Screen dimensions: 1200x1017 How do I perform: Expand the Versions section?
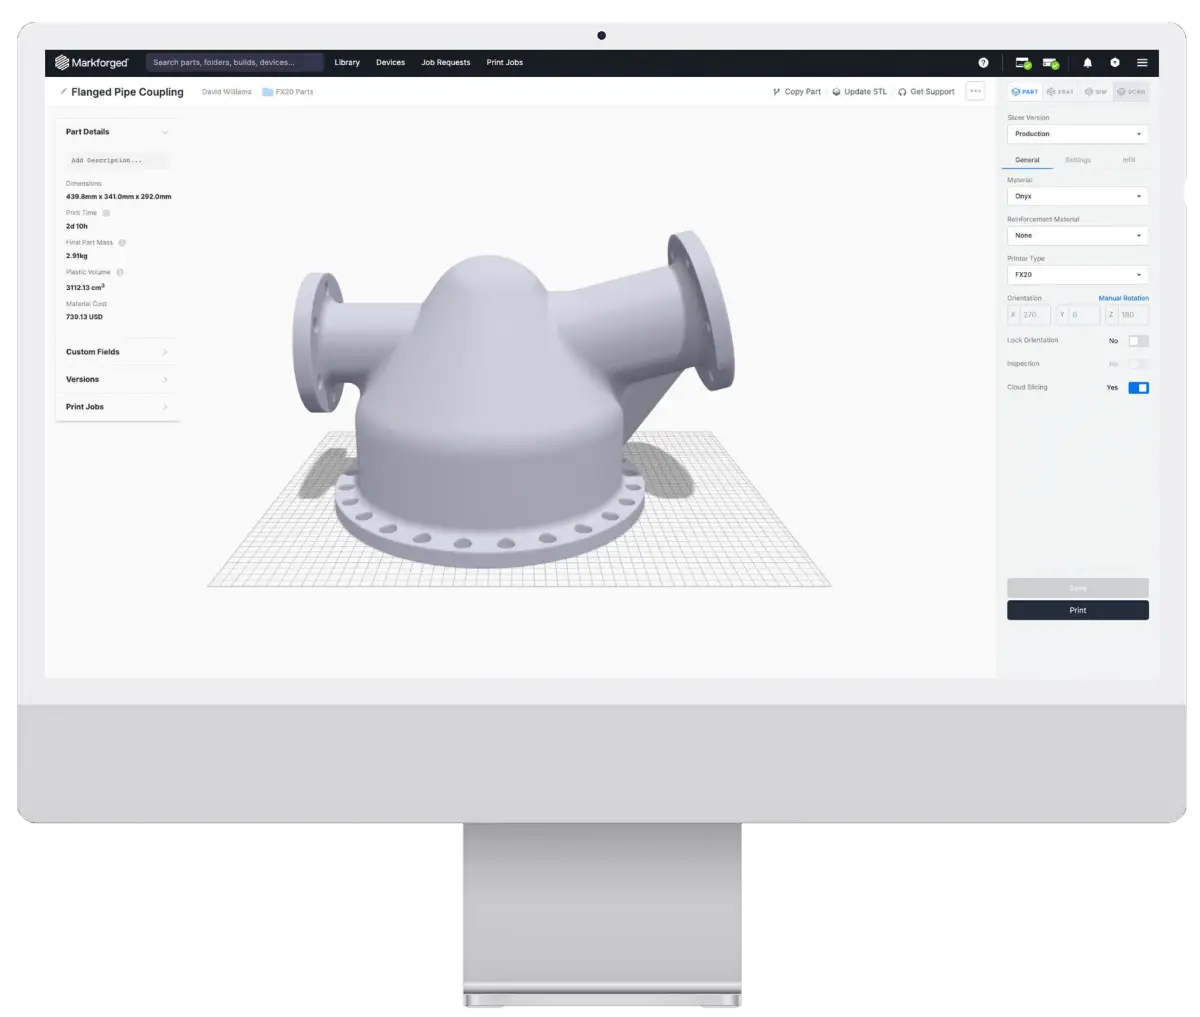tap(117, 379)
